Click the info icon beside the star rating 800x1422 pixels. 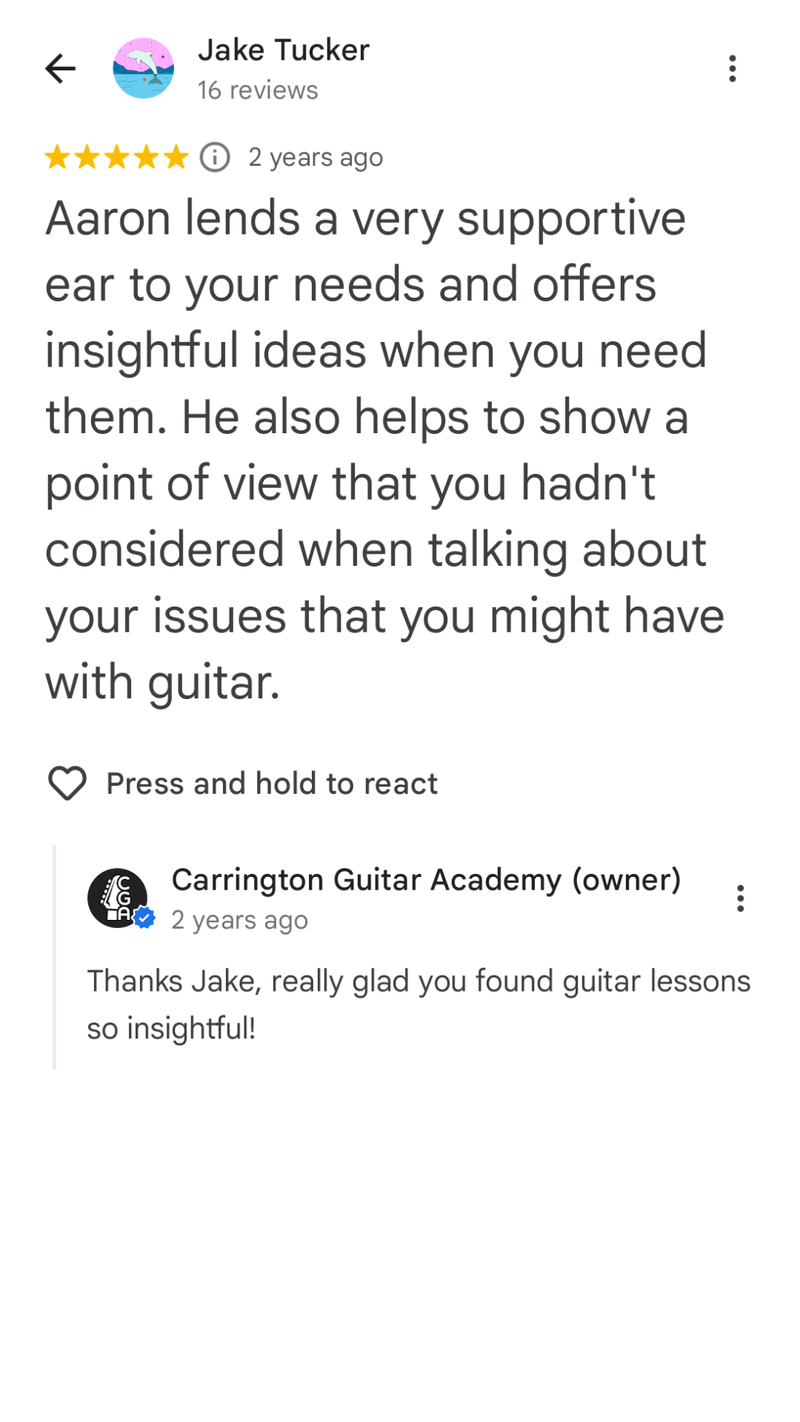pyautogui.click(x=214, y=157)
